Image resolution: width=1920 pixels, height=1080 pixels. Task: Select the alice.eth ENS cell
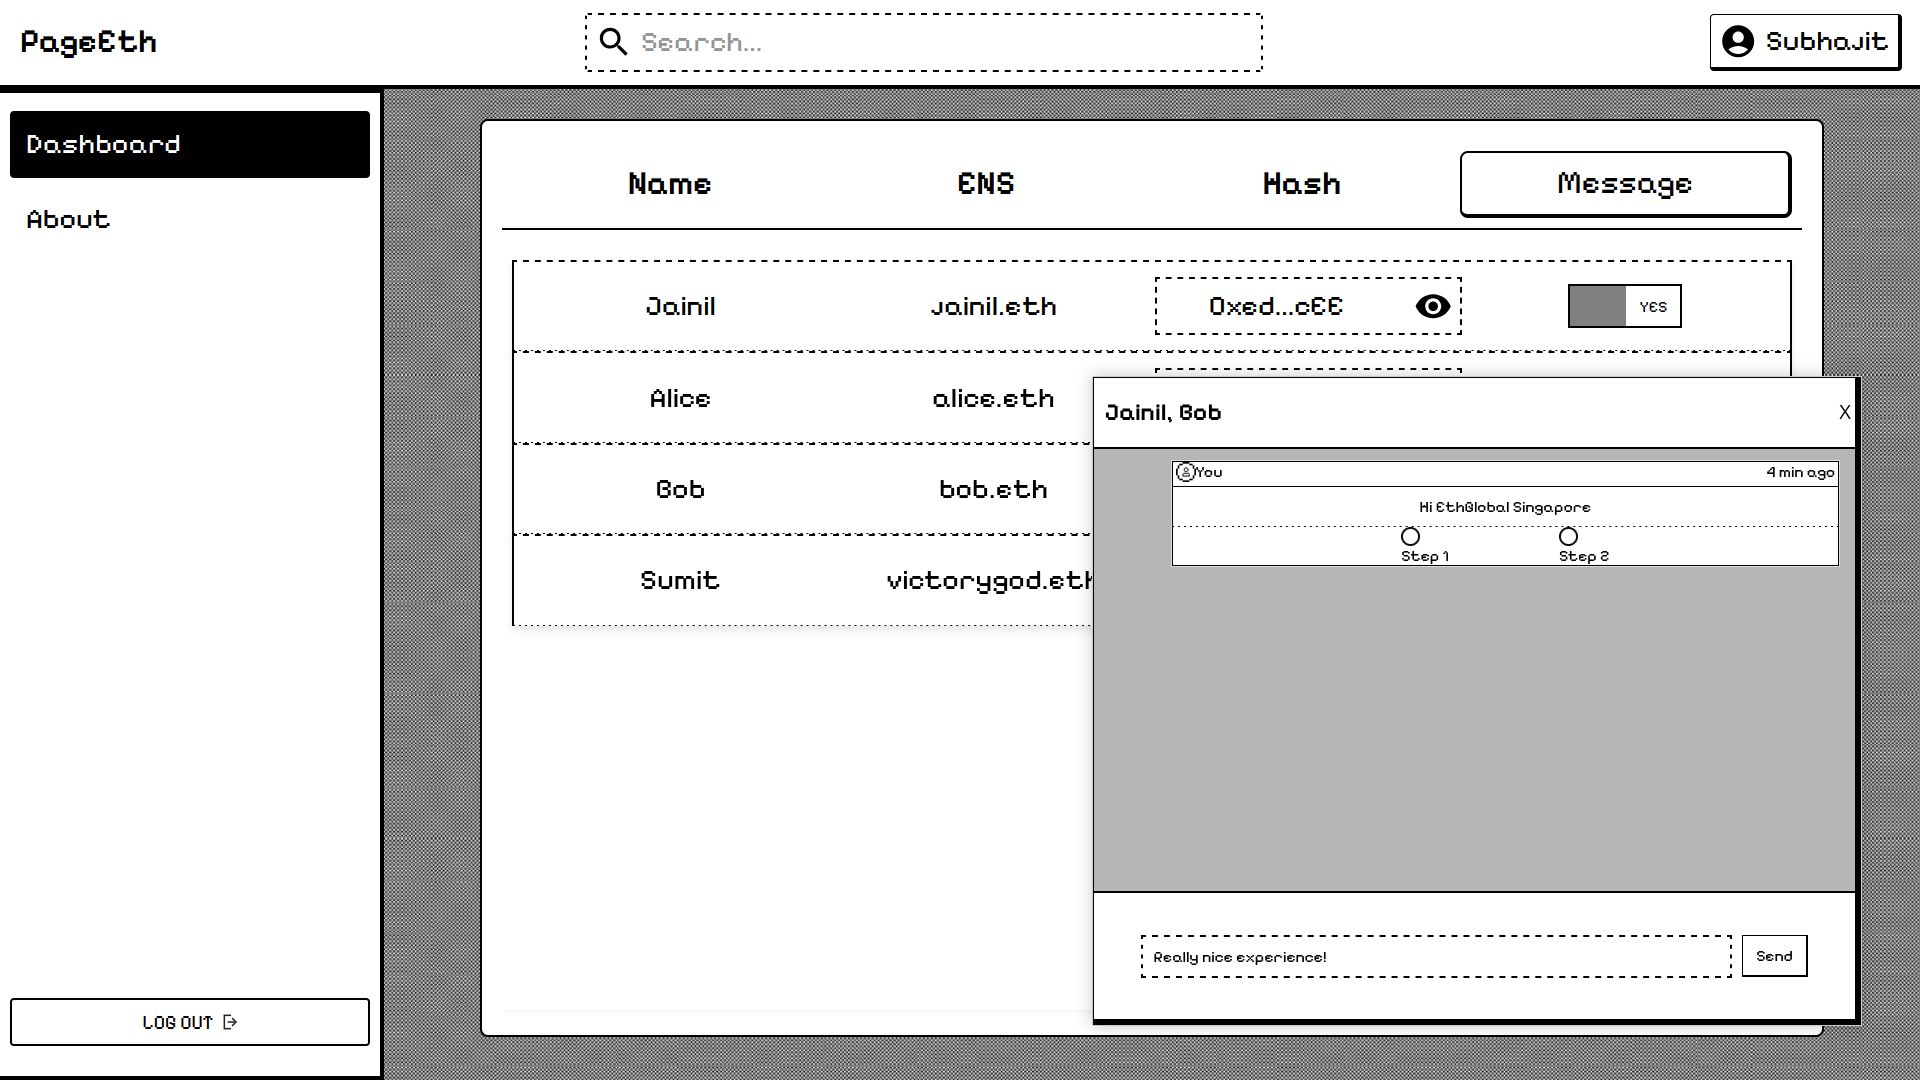pyautogui.click(x=993, y=399)
